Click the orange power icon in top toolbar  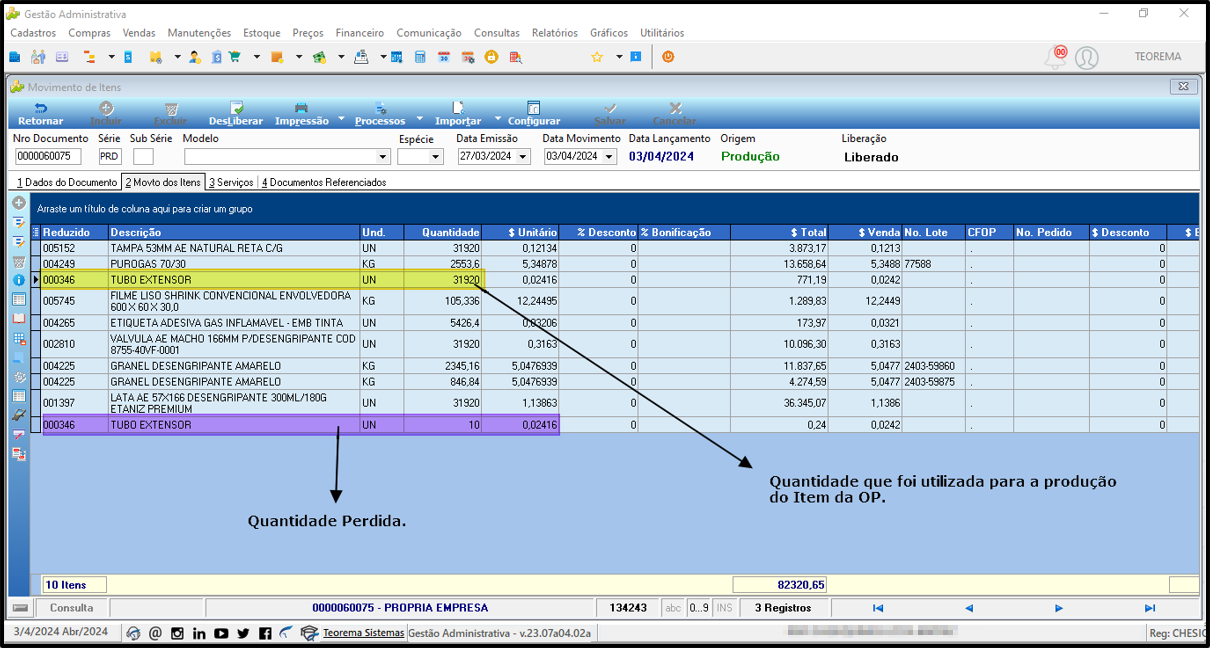click(x=668, y=57)
